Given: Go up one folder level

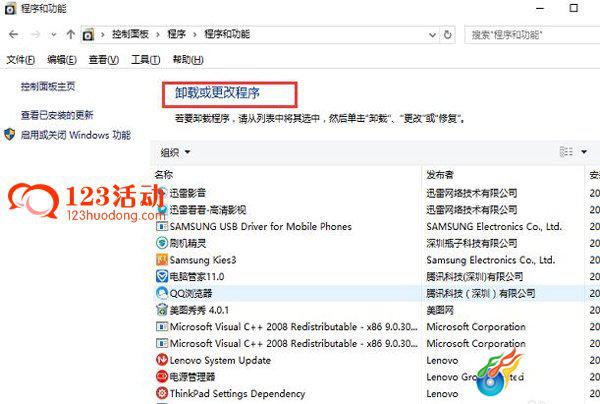Looking at the screenshot, I should click(70, 34).
